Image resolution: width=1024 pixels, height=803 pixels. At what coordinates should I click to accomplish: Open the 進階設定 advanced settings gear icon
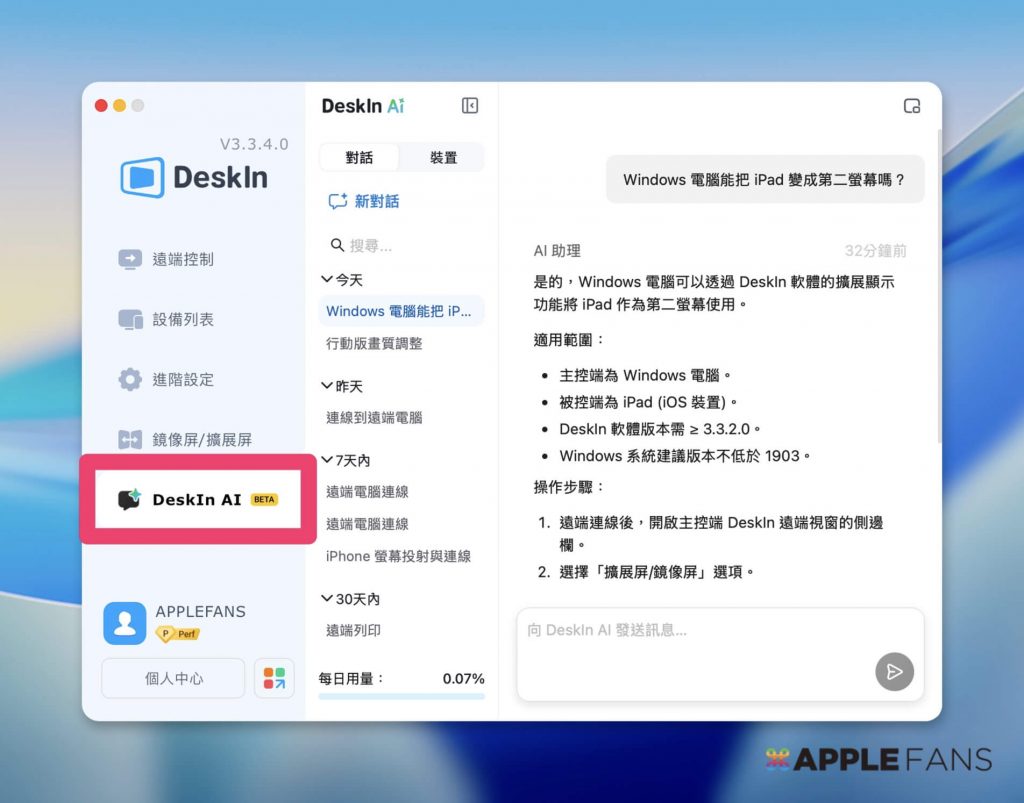pos(130,379)
